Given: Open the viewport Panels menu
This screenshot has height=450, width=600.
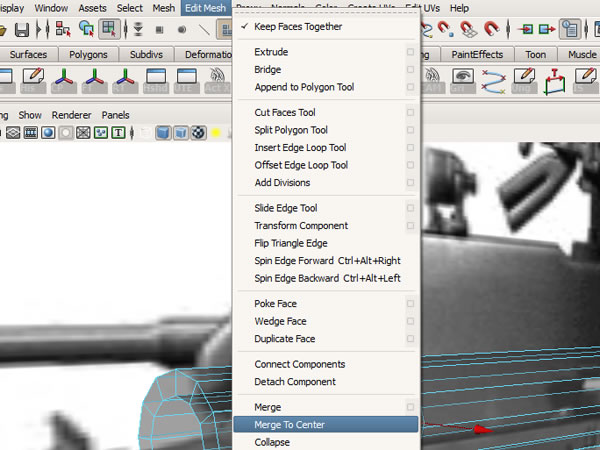Looking at the screenshot, I should pyautogui.click(x=116, y=115).
